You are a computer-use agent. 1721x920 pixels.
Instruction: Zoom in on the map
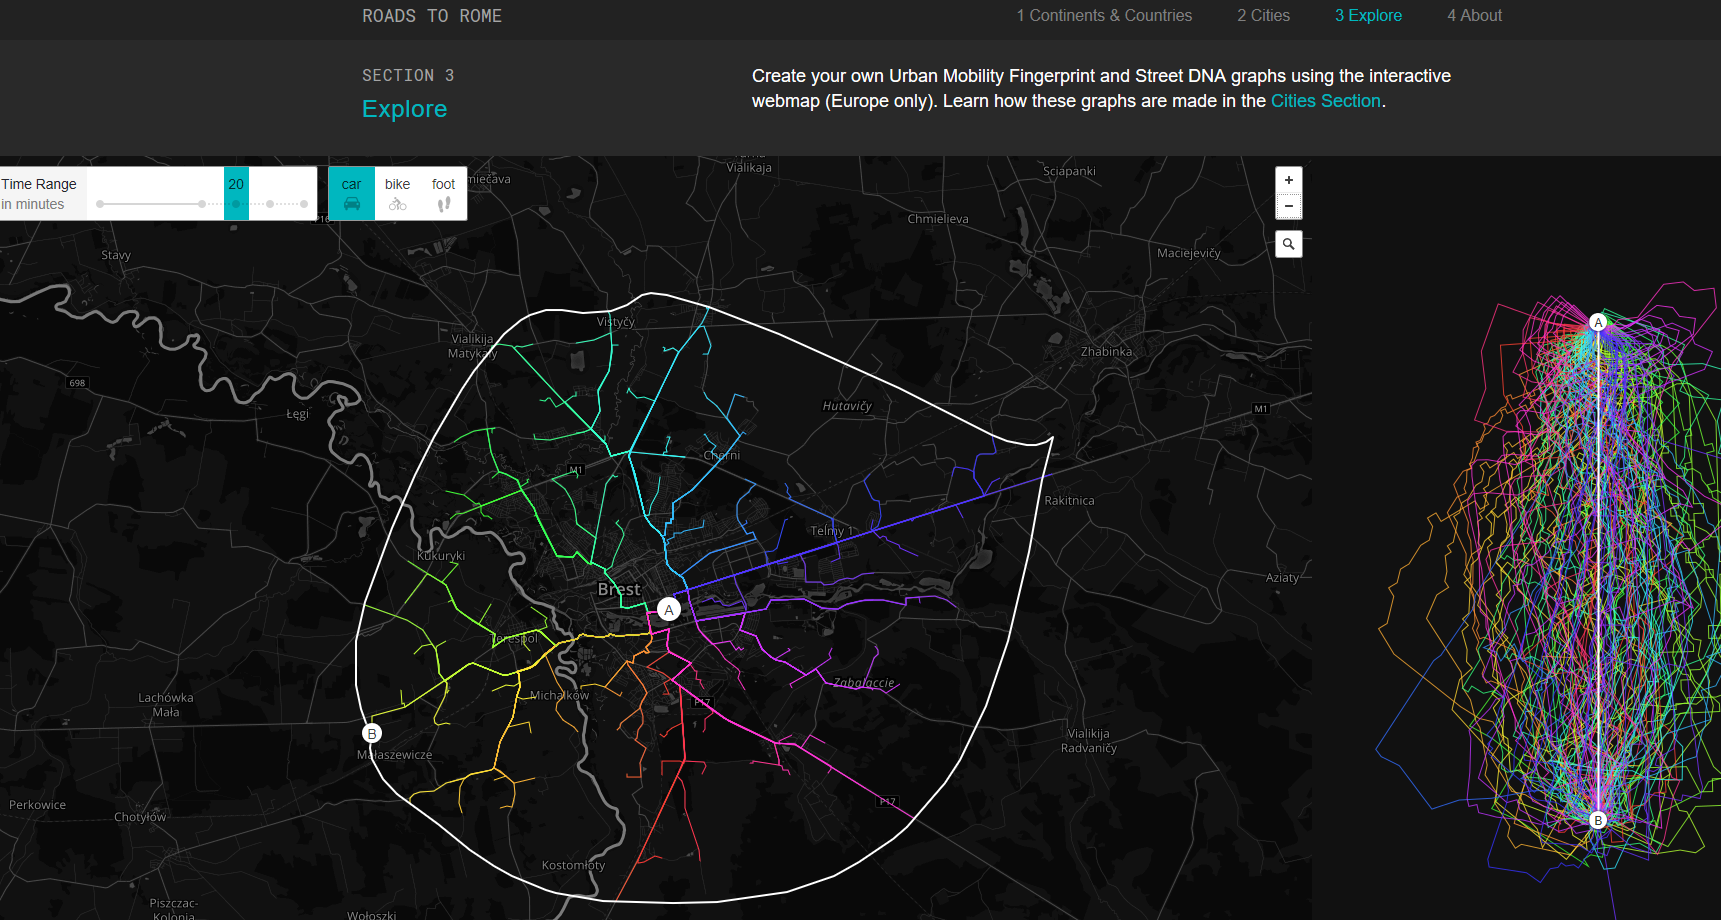[x=1289, y=180]
